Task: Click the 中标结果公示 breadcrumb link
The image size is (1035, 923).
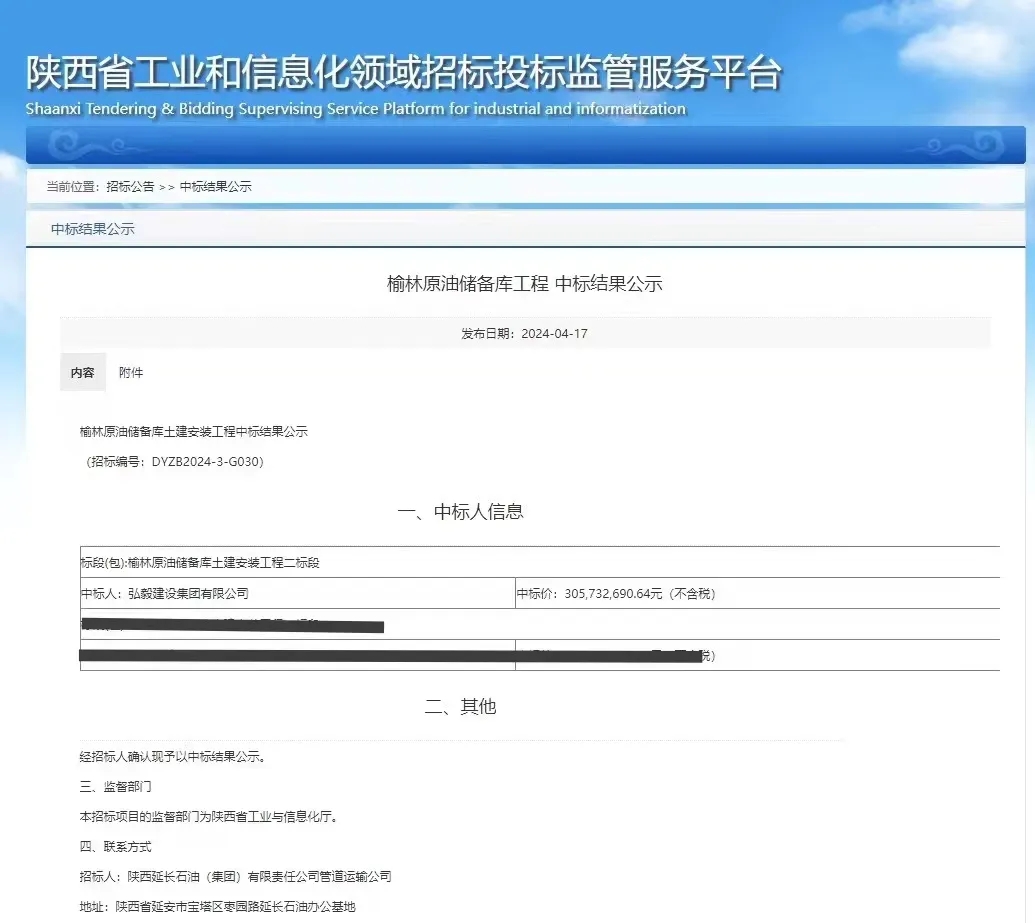Action: [x=215, y=187]
